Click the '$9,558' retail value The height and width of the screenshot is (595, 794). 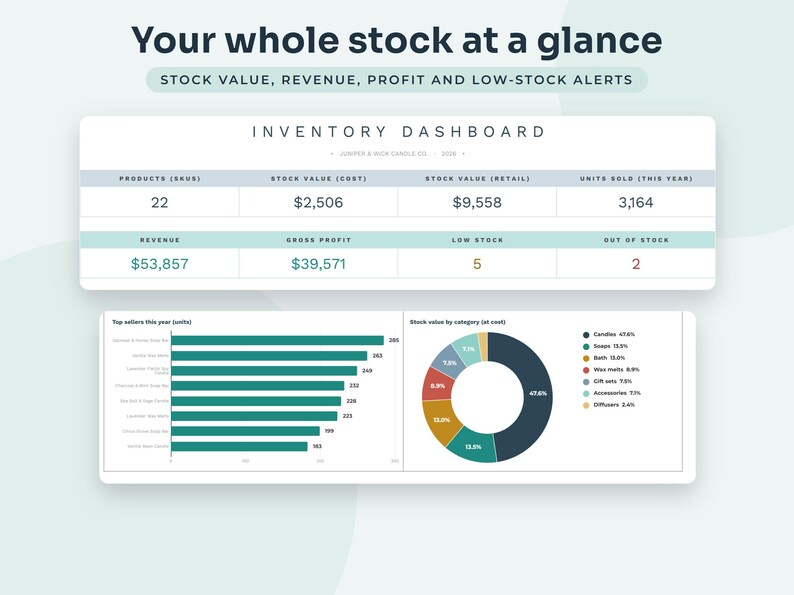pyautogui.click(x=477, y=203)
